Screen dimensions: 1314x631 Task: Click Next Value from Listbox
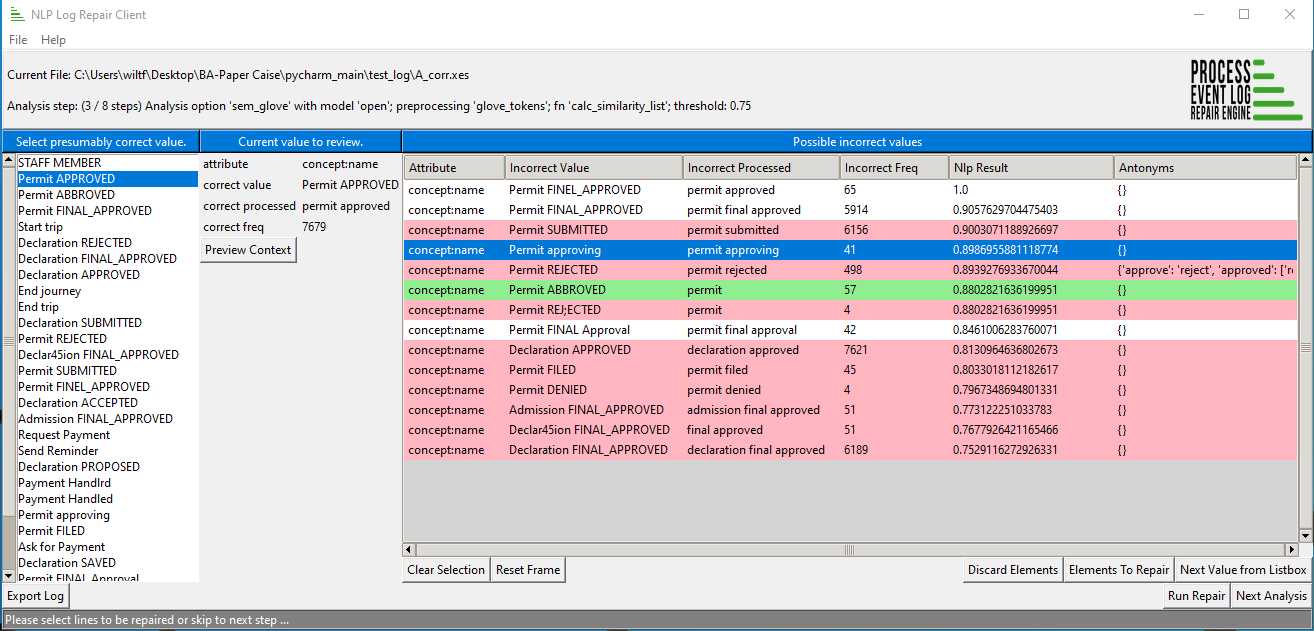tap(1243, 570)
